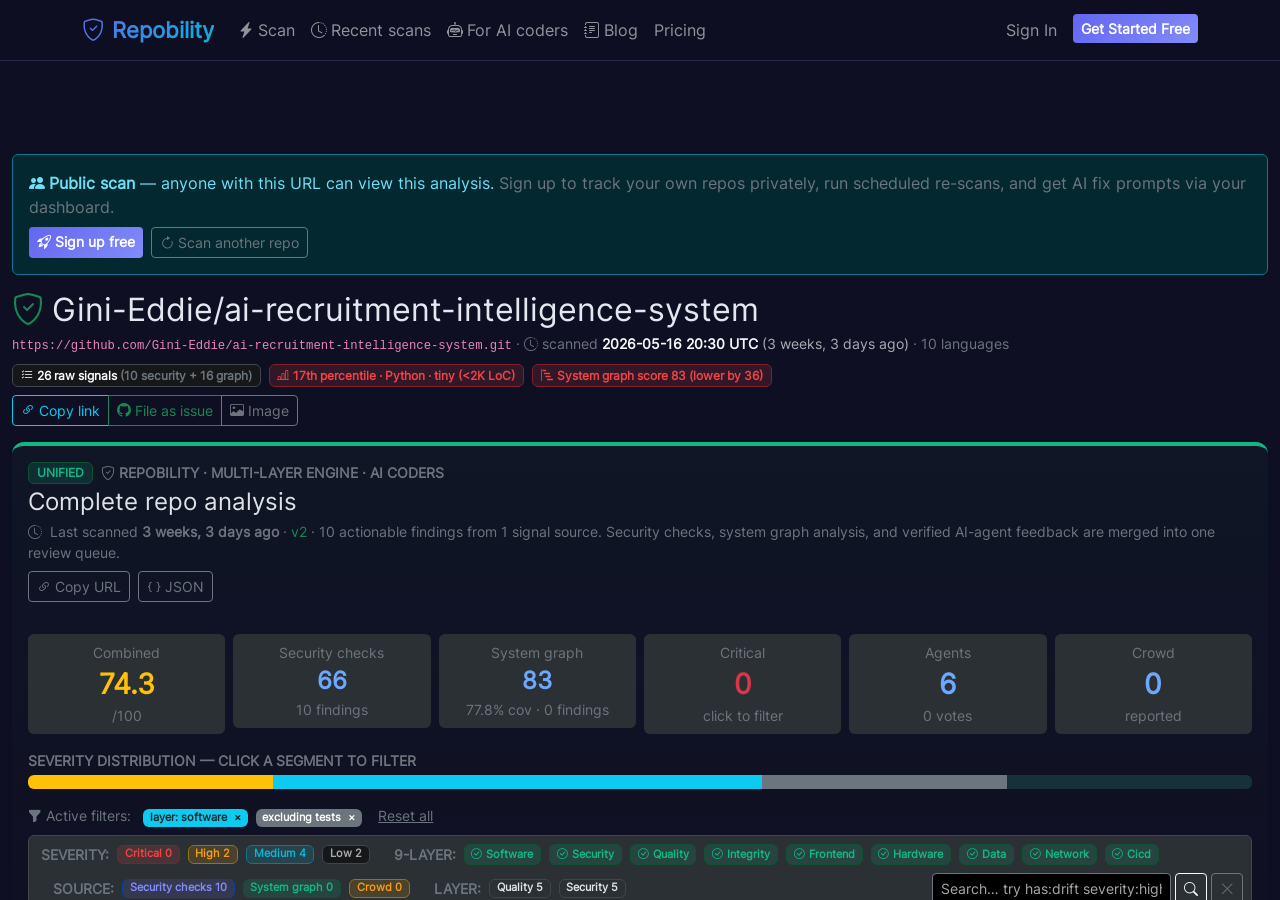The width and height of the screenshot is (1280, 900).
Task: Click File as issue button
Action: (x=165, y=410)
